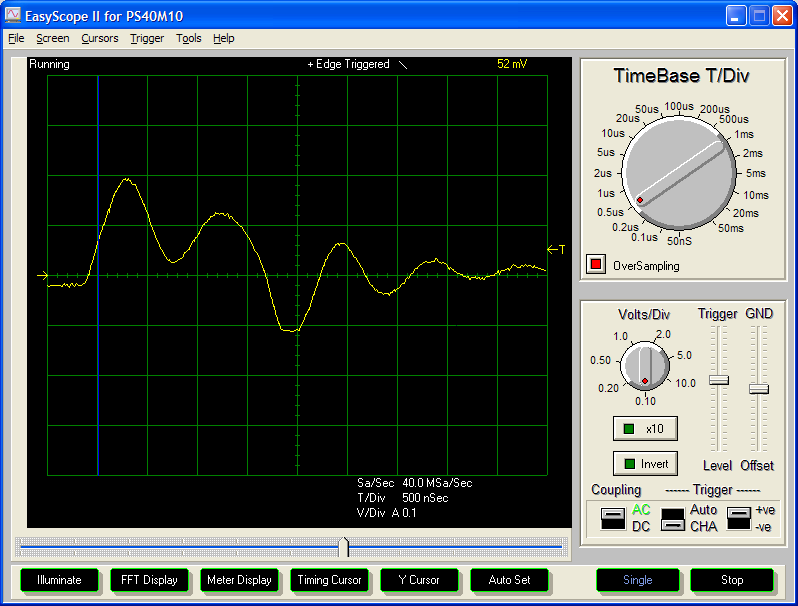Screen dimensions: 798x606
Task: Open the Meter Display
Action: point(239,580)
